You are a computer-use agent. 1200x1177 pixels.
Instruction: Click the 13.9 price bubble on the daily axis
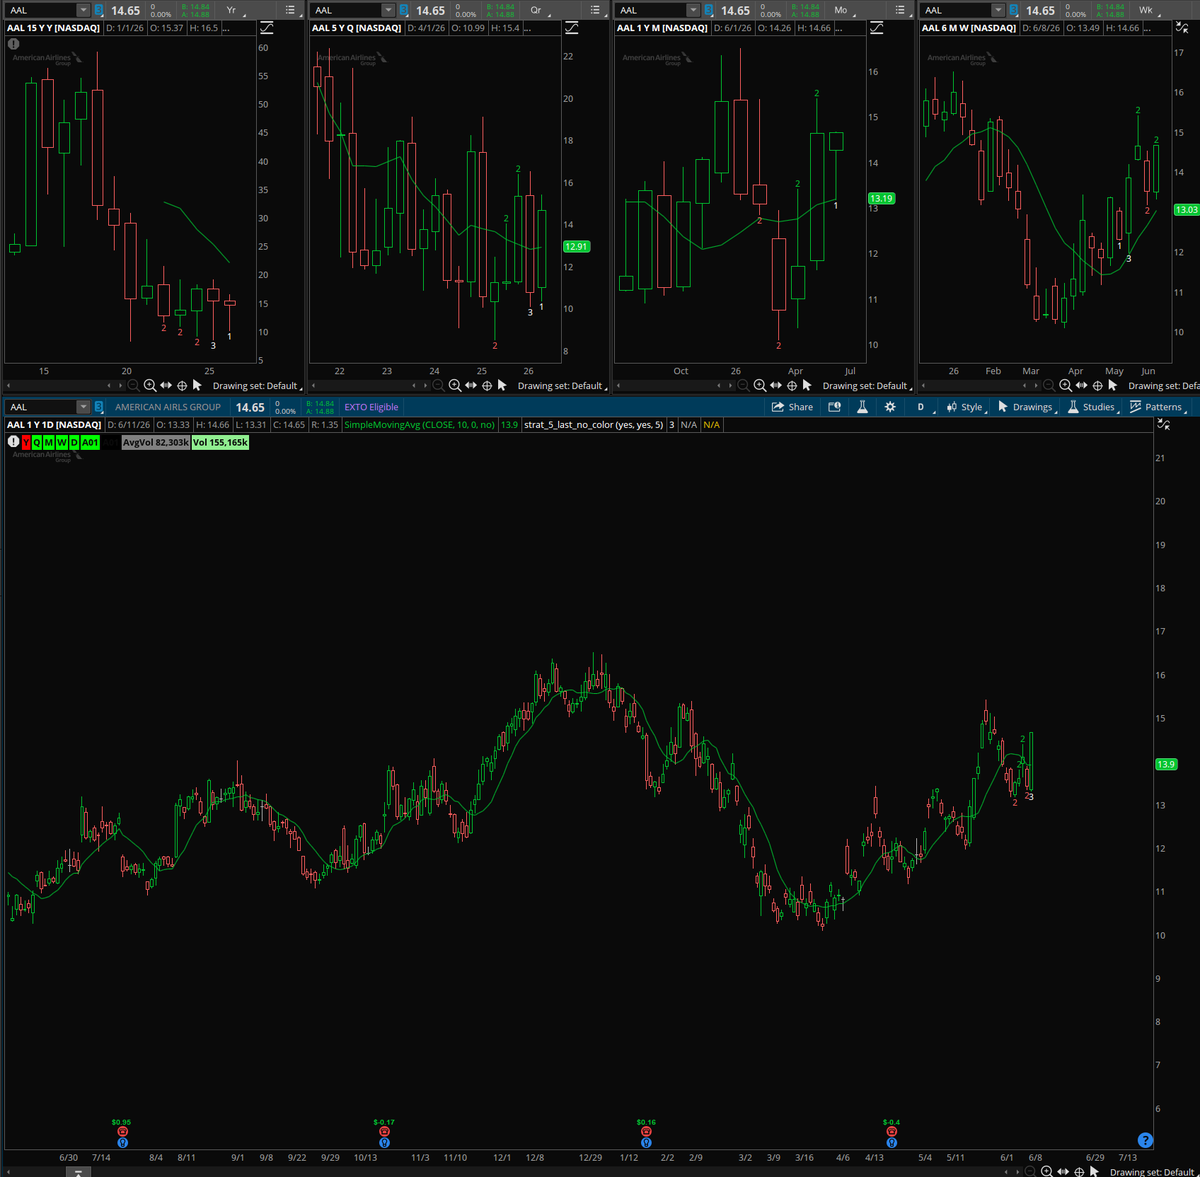[x=1166, y=764]
